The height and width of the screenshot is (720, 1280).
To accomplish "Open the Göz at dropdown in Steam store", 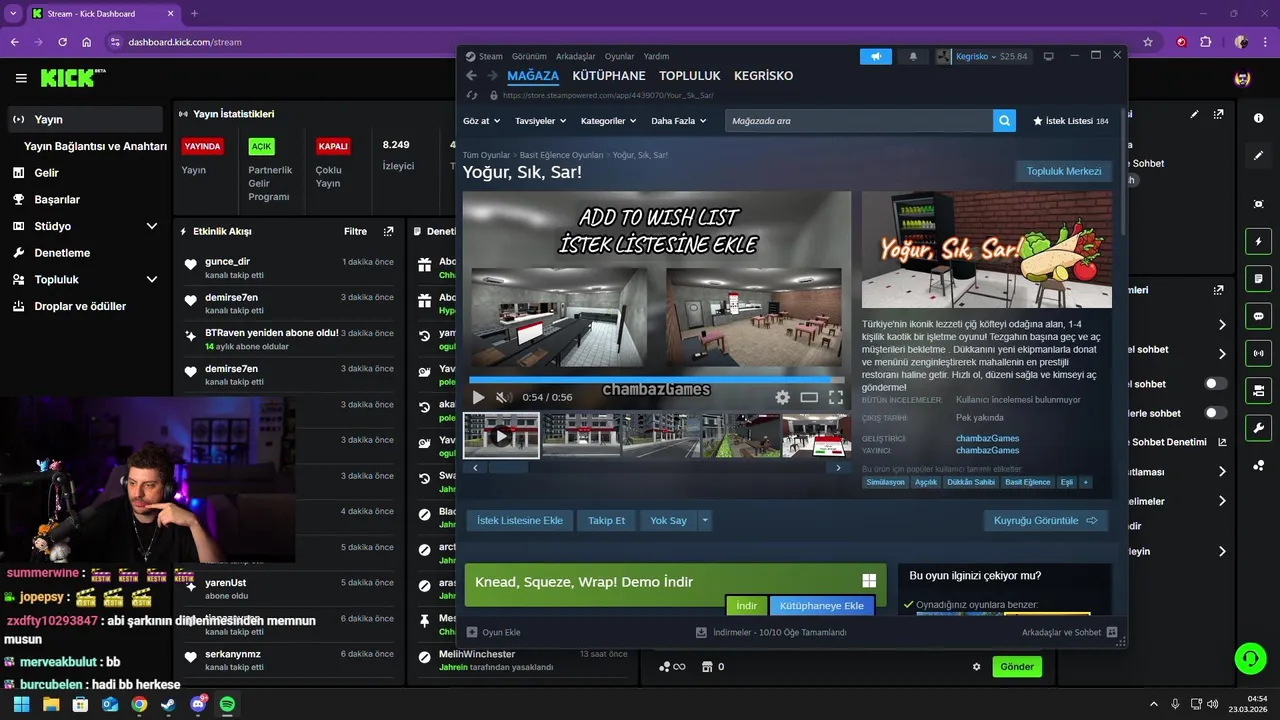I will [482, 121].
